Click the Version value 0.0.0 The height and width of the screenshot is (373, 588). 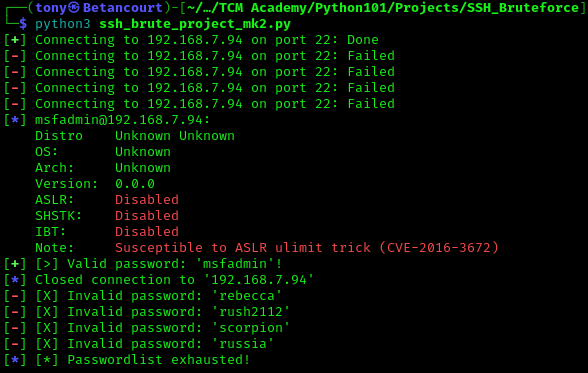[x=135, y=184]
